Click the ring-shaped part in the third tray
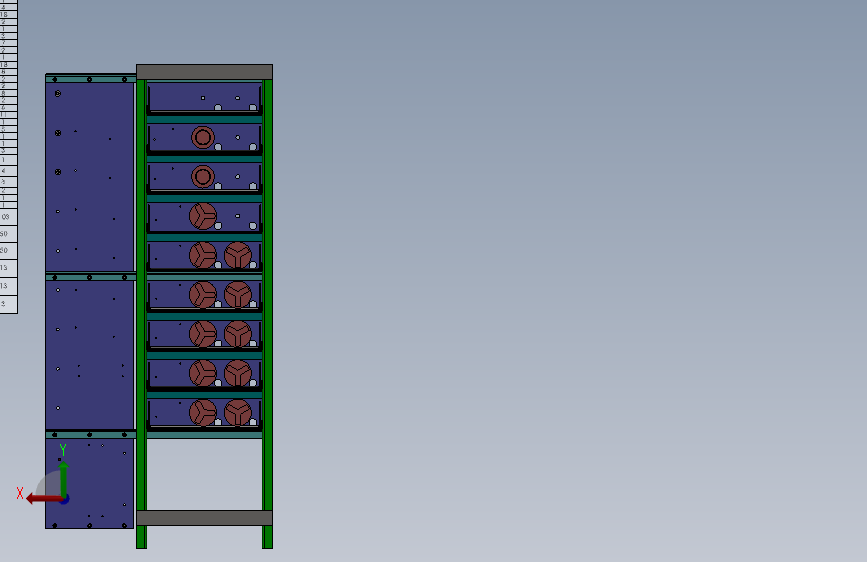Viewport: 867px width, 562px height. tap(203, 177)
